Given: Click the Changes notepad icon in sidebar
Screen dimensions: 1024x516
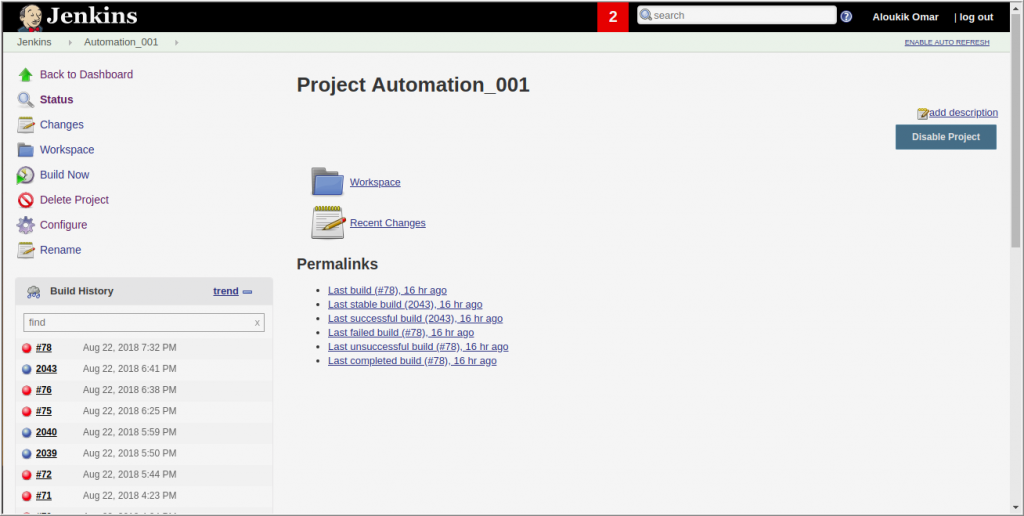Looking at the screenshot, I should pyautogui.click(x=25, y=125).
